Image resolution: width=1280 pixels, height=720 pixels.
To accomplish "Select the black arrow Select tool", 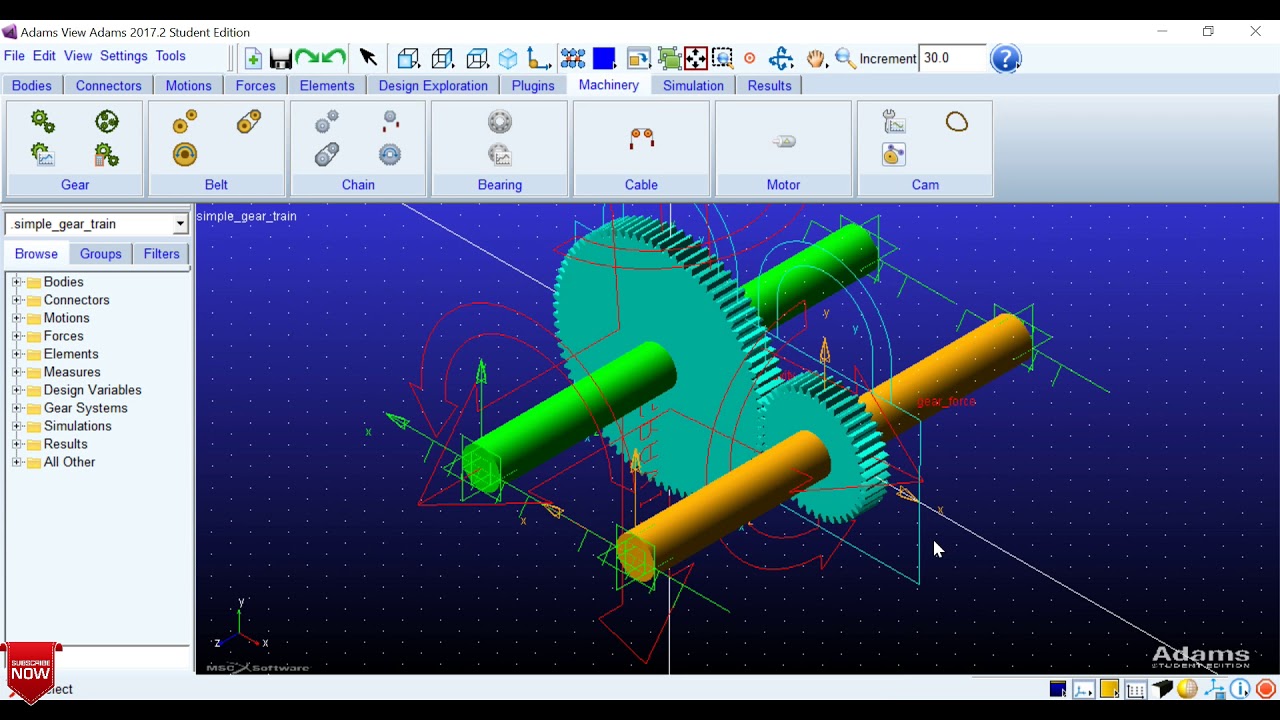I will [368, 58].
